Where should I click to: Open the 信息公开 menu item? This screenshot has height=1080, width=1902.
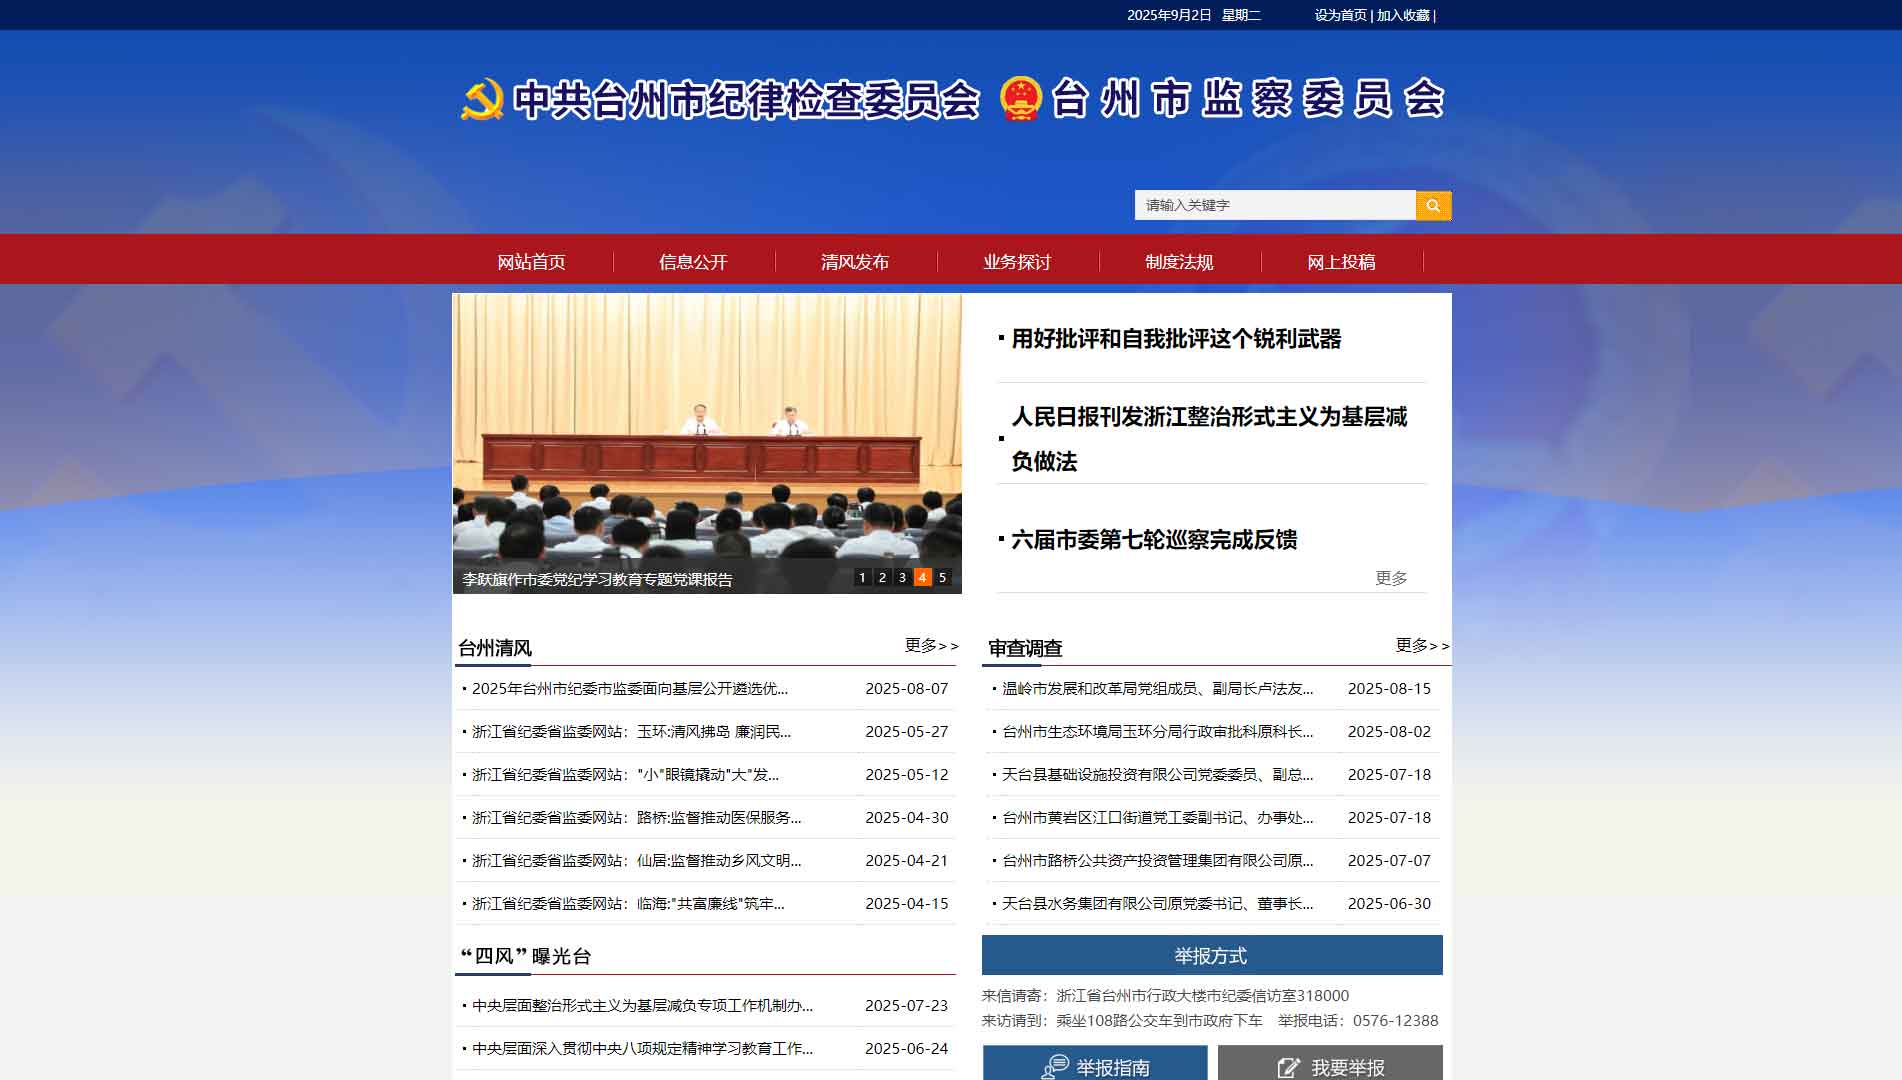pos(694,262)
